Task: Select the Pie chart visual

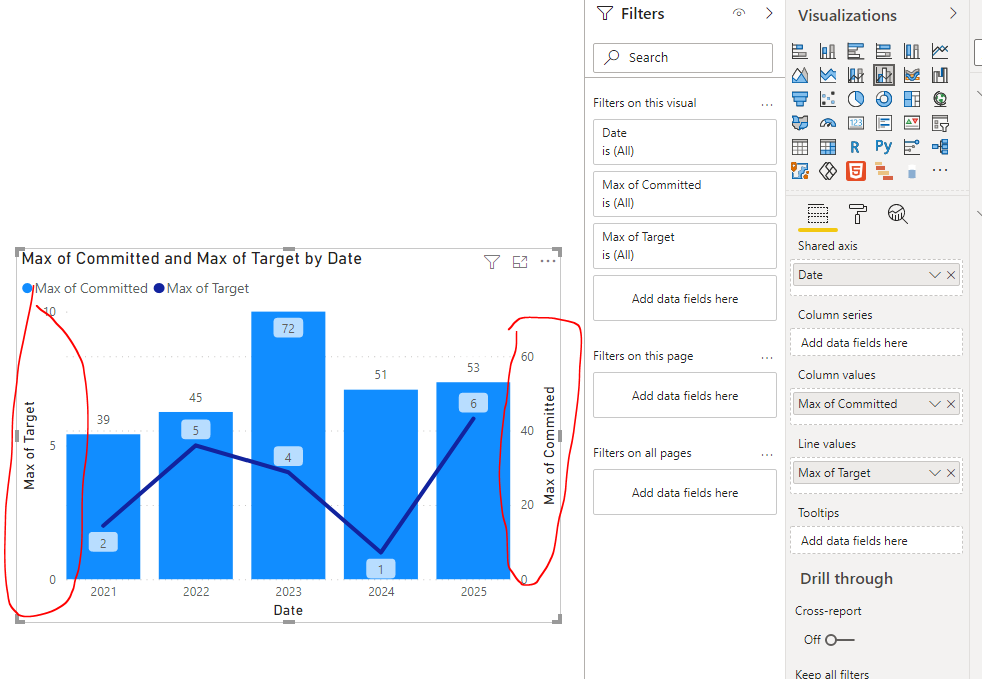Action: pyautogui.click(x=855, y=99)
